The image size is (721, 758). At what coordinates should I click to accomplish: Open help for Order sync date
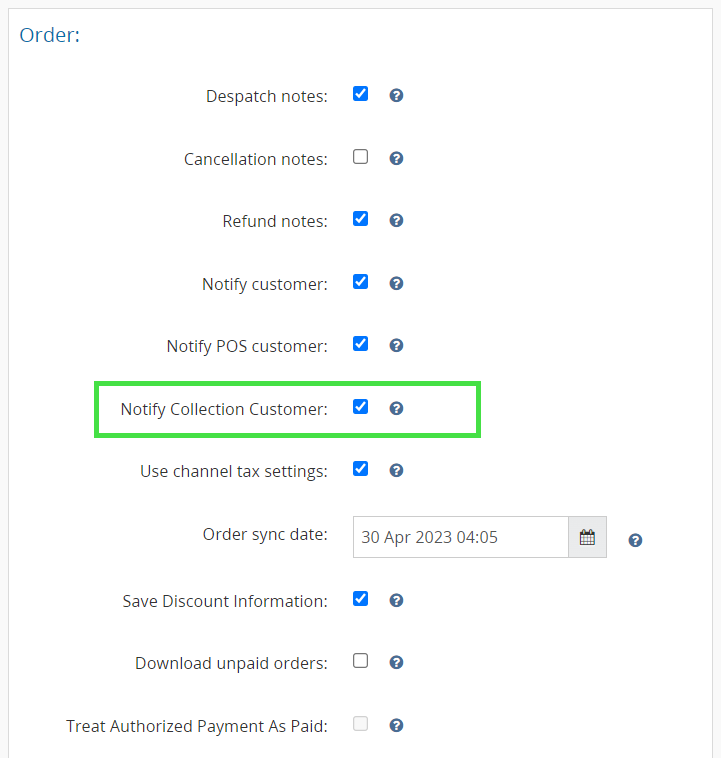[x=635, y=540]
